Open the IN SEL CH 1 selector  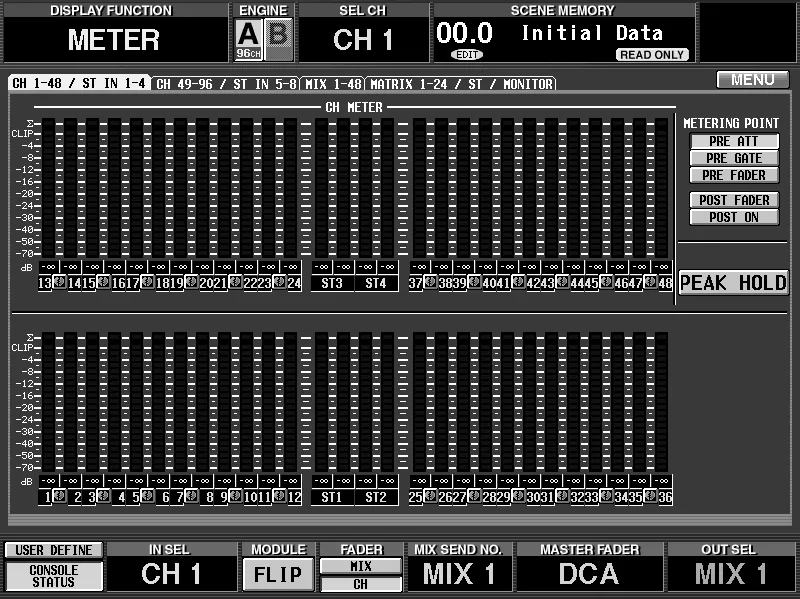(x=171, y=573)
